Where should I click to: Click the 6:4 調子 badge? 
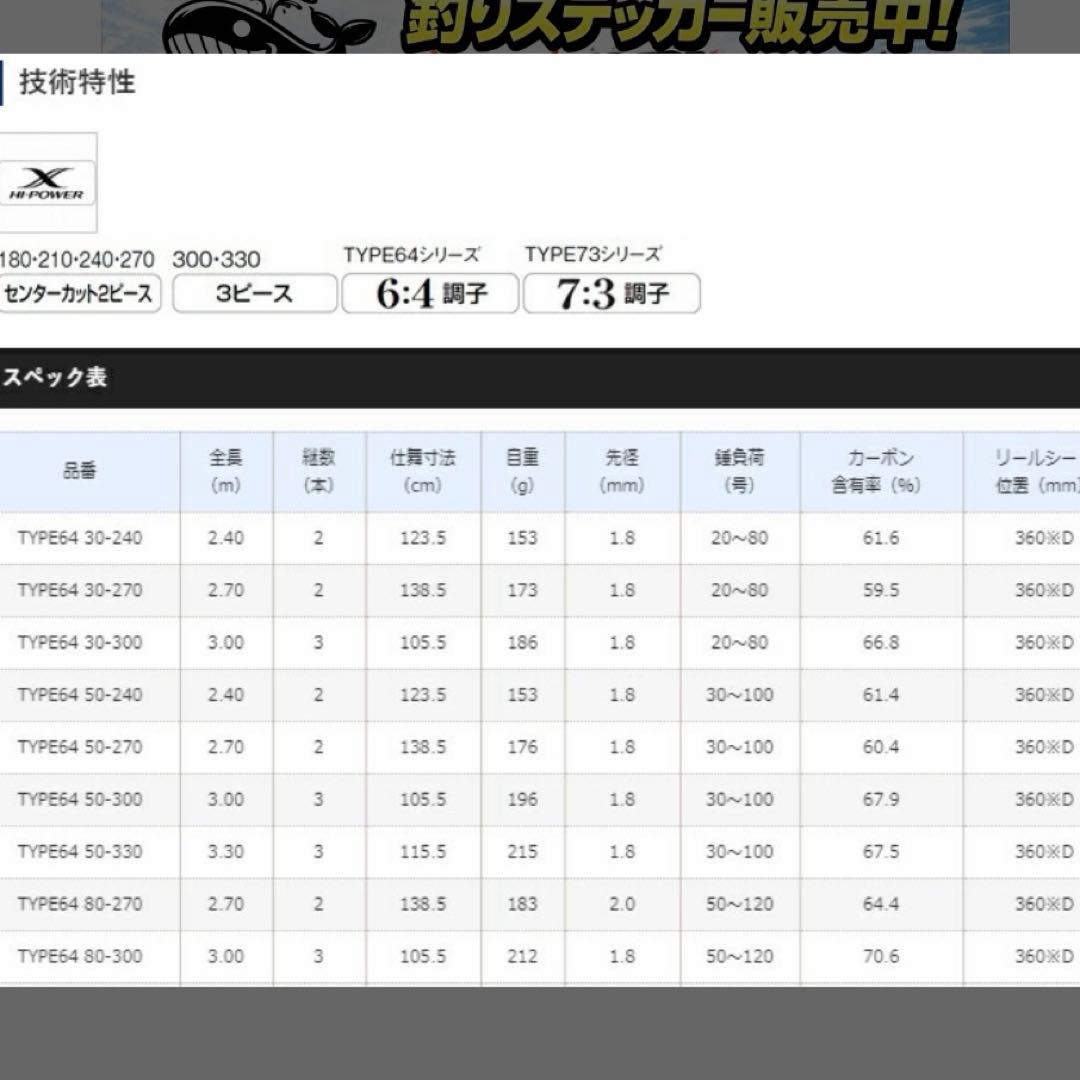click(430, 293)
